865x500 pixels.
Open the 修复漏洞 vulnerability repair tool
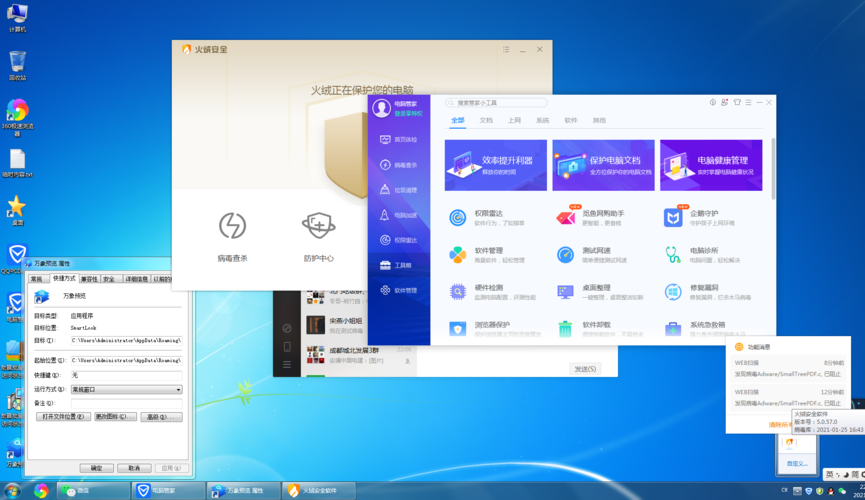click(x=673, y=292)
